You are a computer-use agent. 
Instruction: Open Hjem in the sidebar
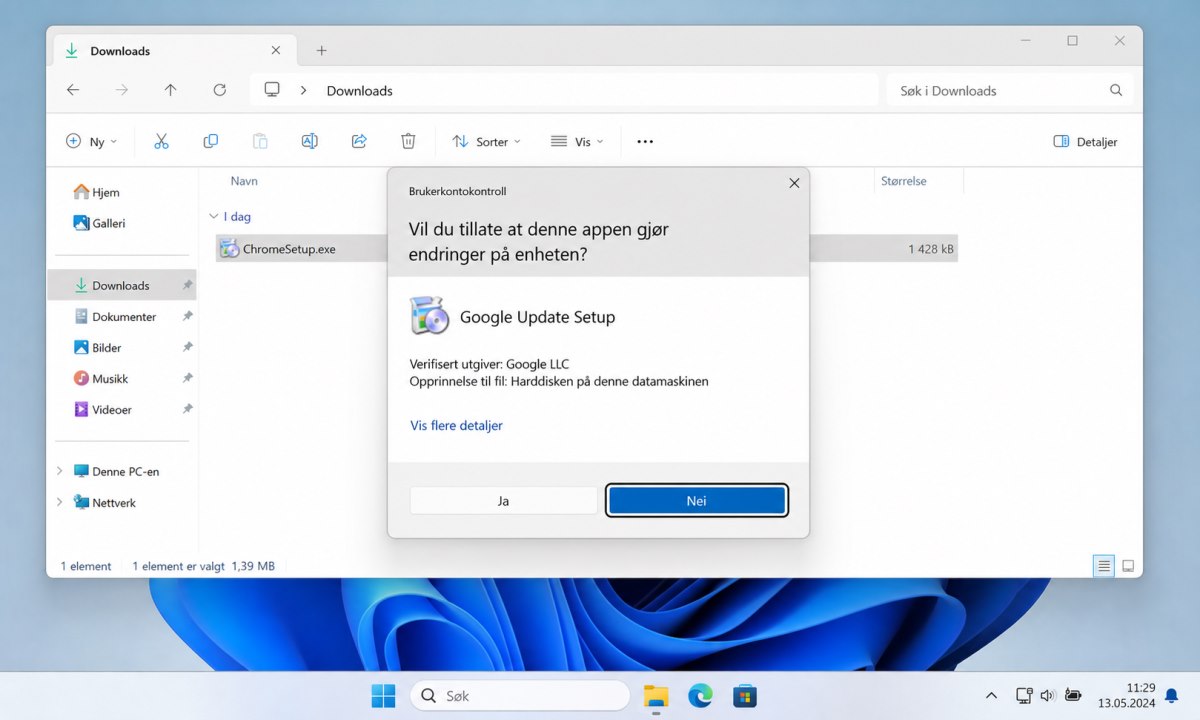coord(97,192)
